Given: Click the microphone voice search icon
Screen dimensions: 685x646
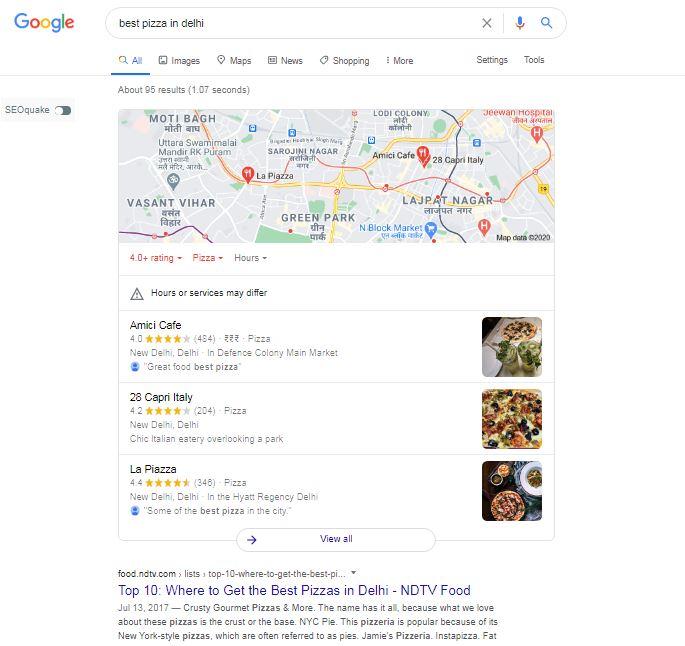Looking at the screenshot, I should click(x=520, y=23).
